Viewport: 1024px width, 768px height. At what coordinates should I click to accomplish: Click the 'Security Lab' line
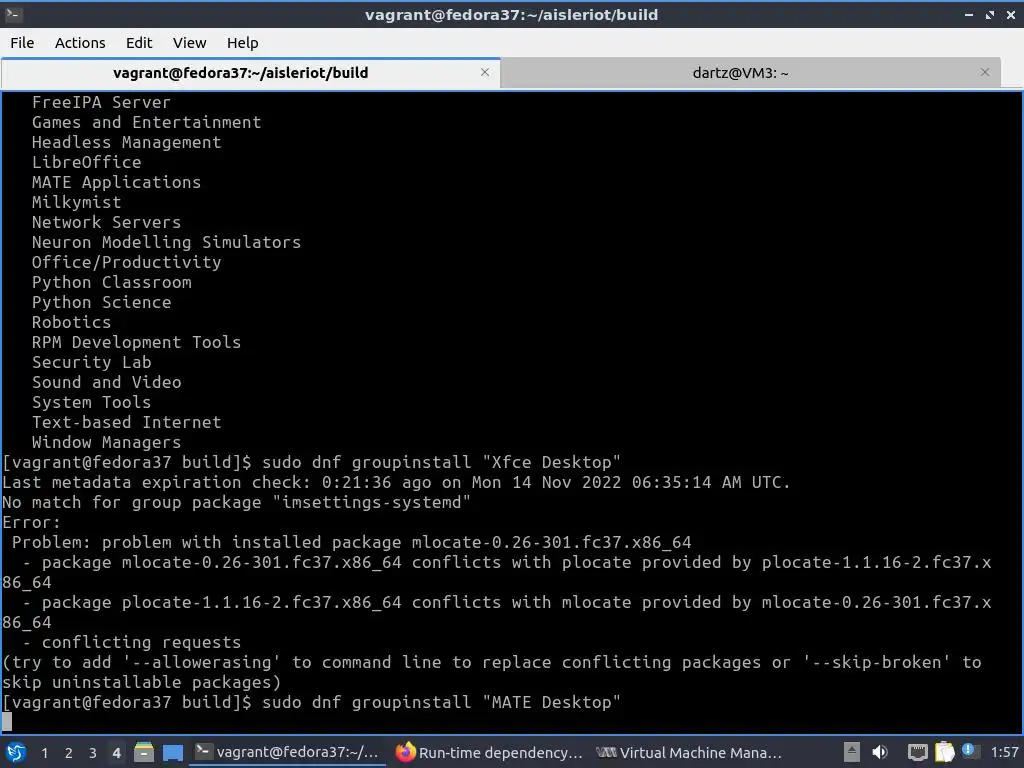click(91, 362)
